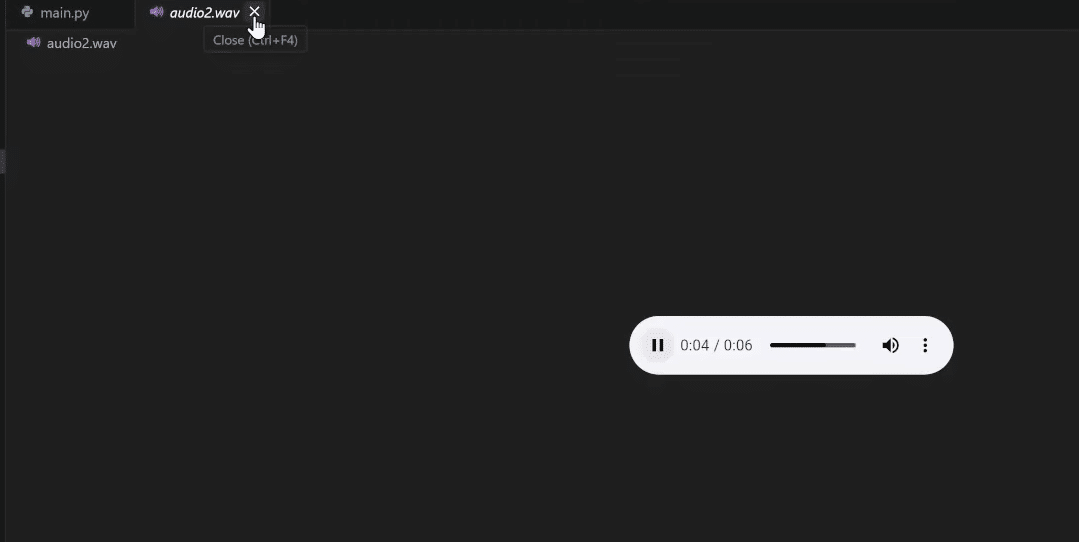Switch to the main.py tab

tap(65, 12)
